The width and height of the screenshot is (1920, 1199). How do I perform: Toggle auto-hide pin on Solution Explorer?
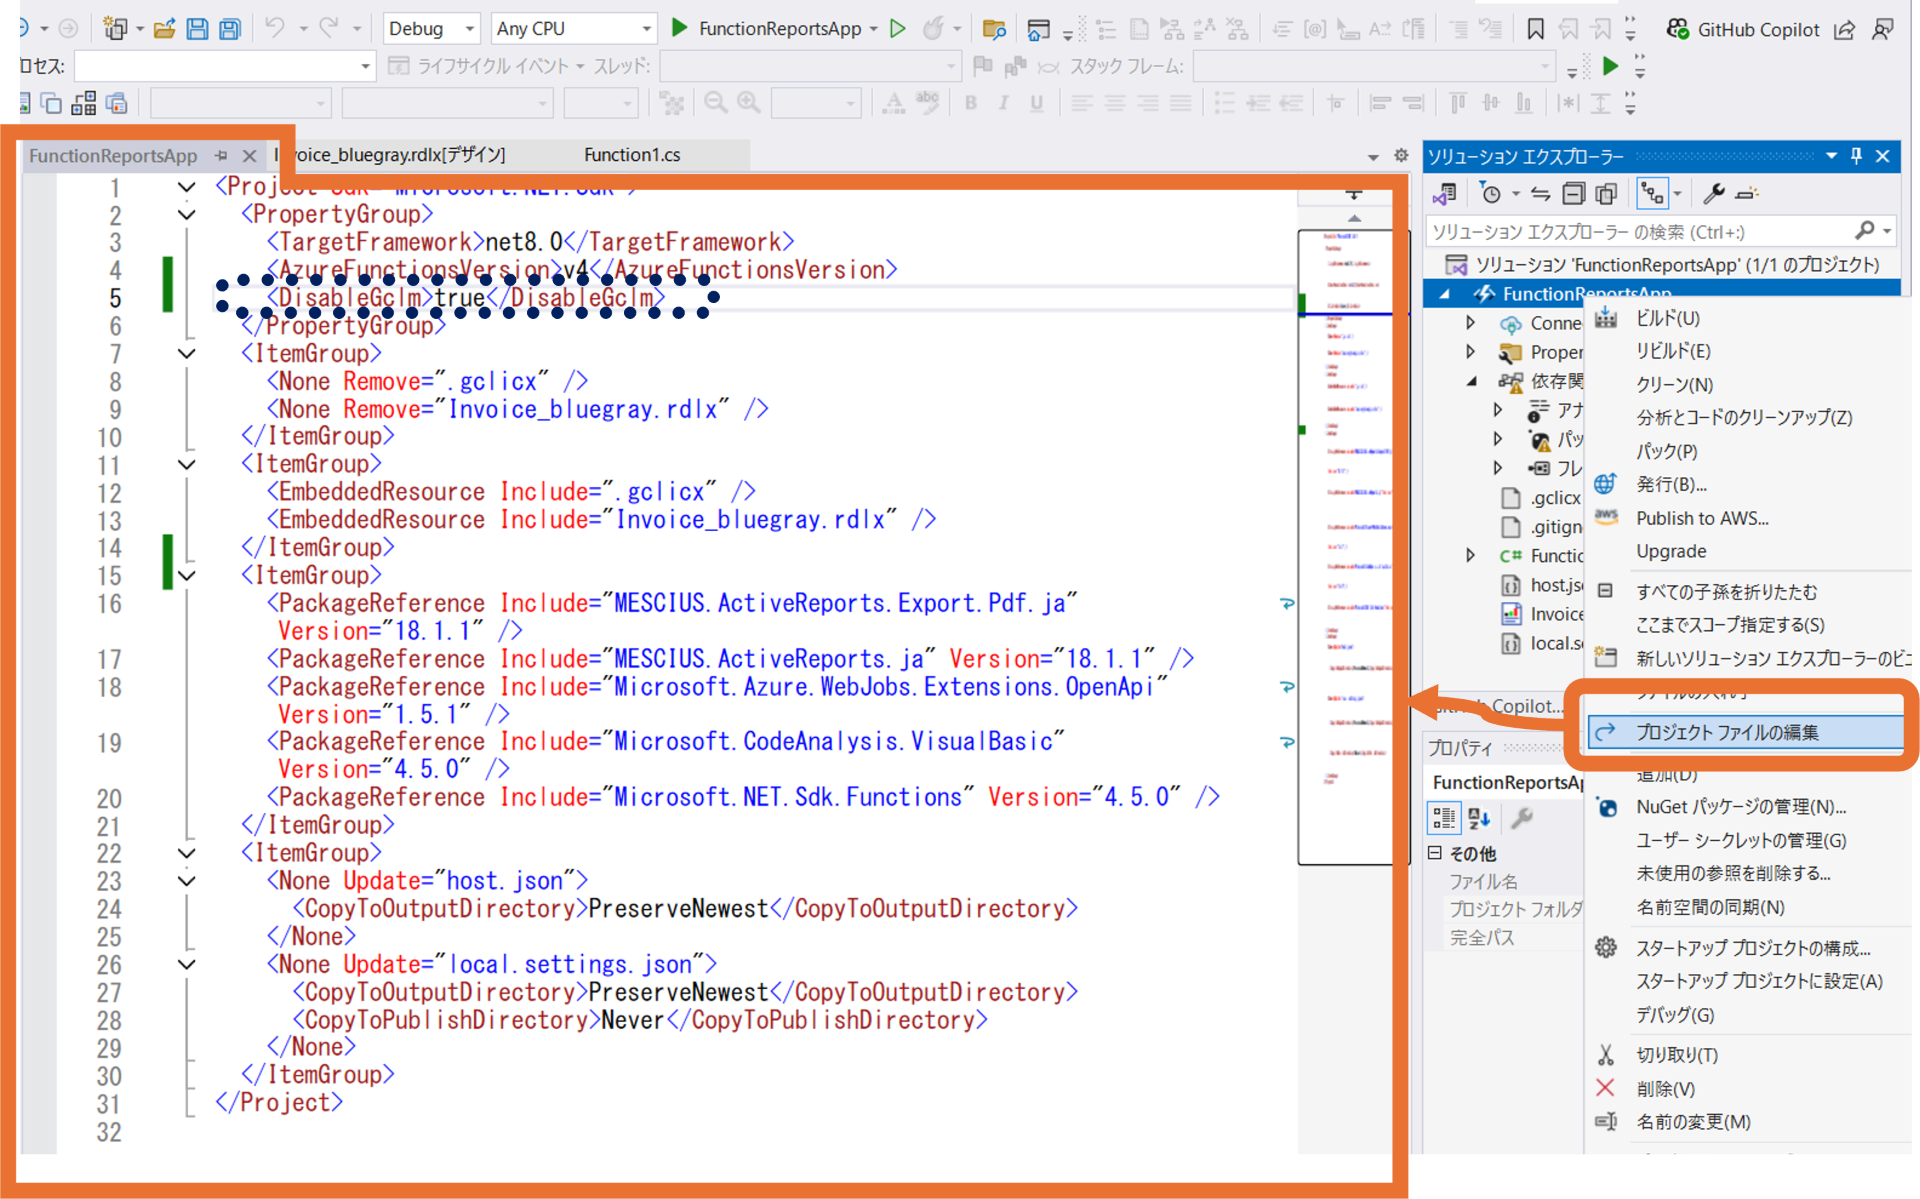[x=1856, y=156]
